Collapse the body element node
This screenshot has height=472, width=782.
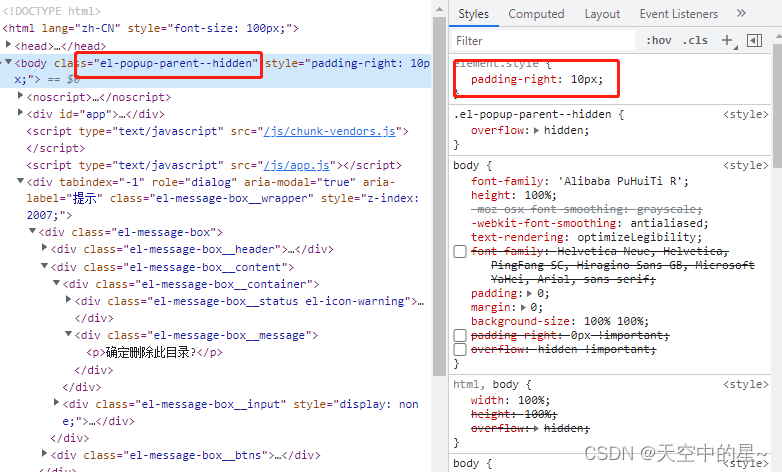pos(8,62)
